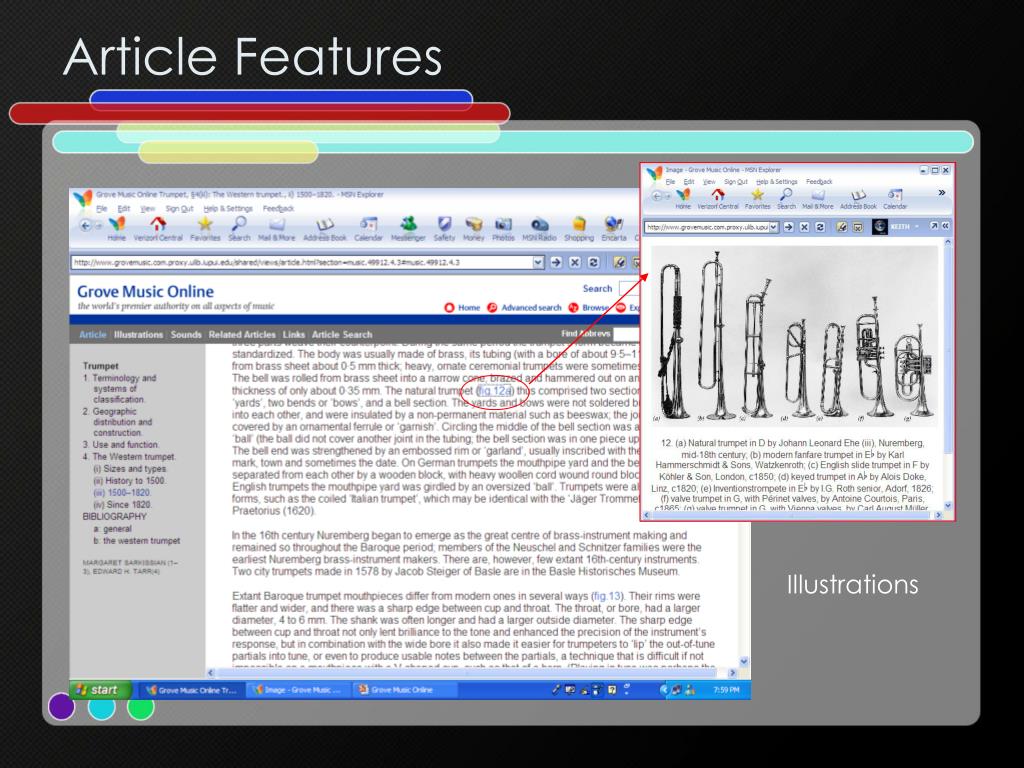
Task: Click Windows start button
Action: 101,690
